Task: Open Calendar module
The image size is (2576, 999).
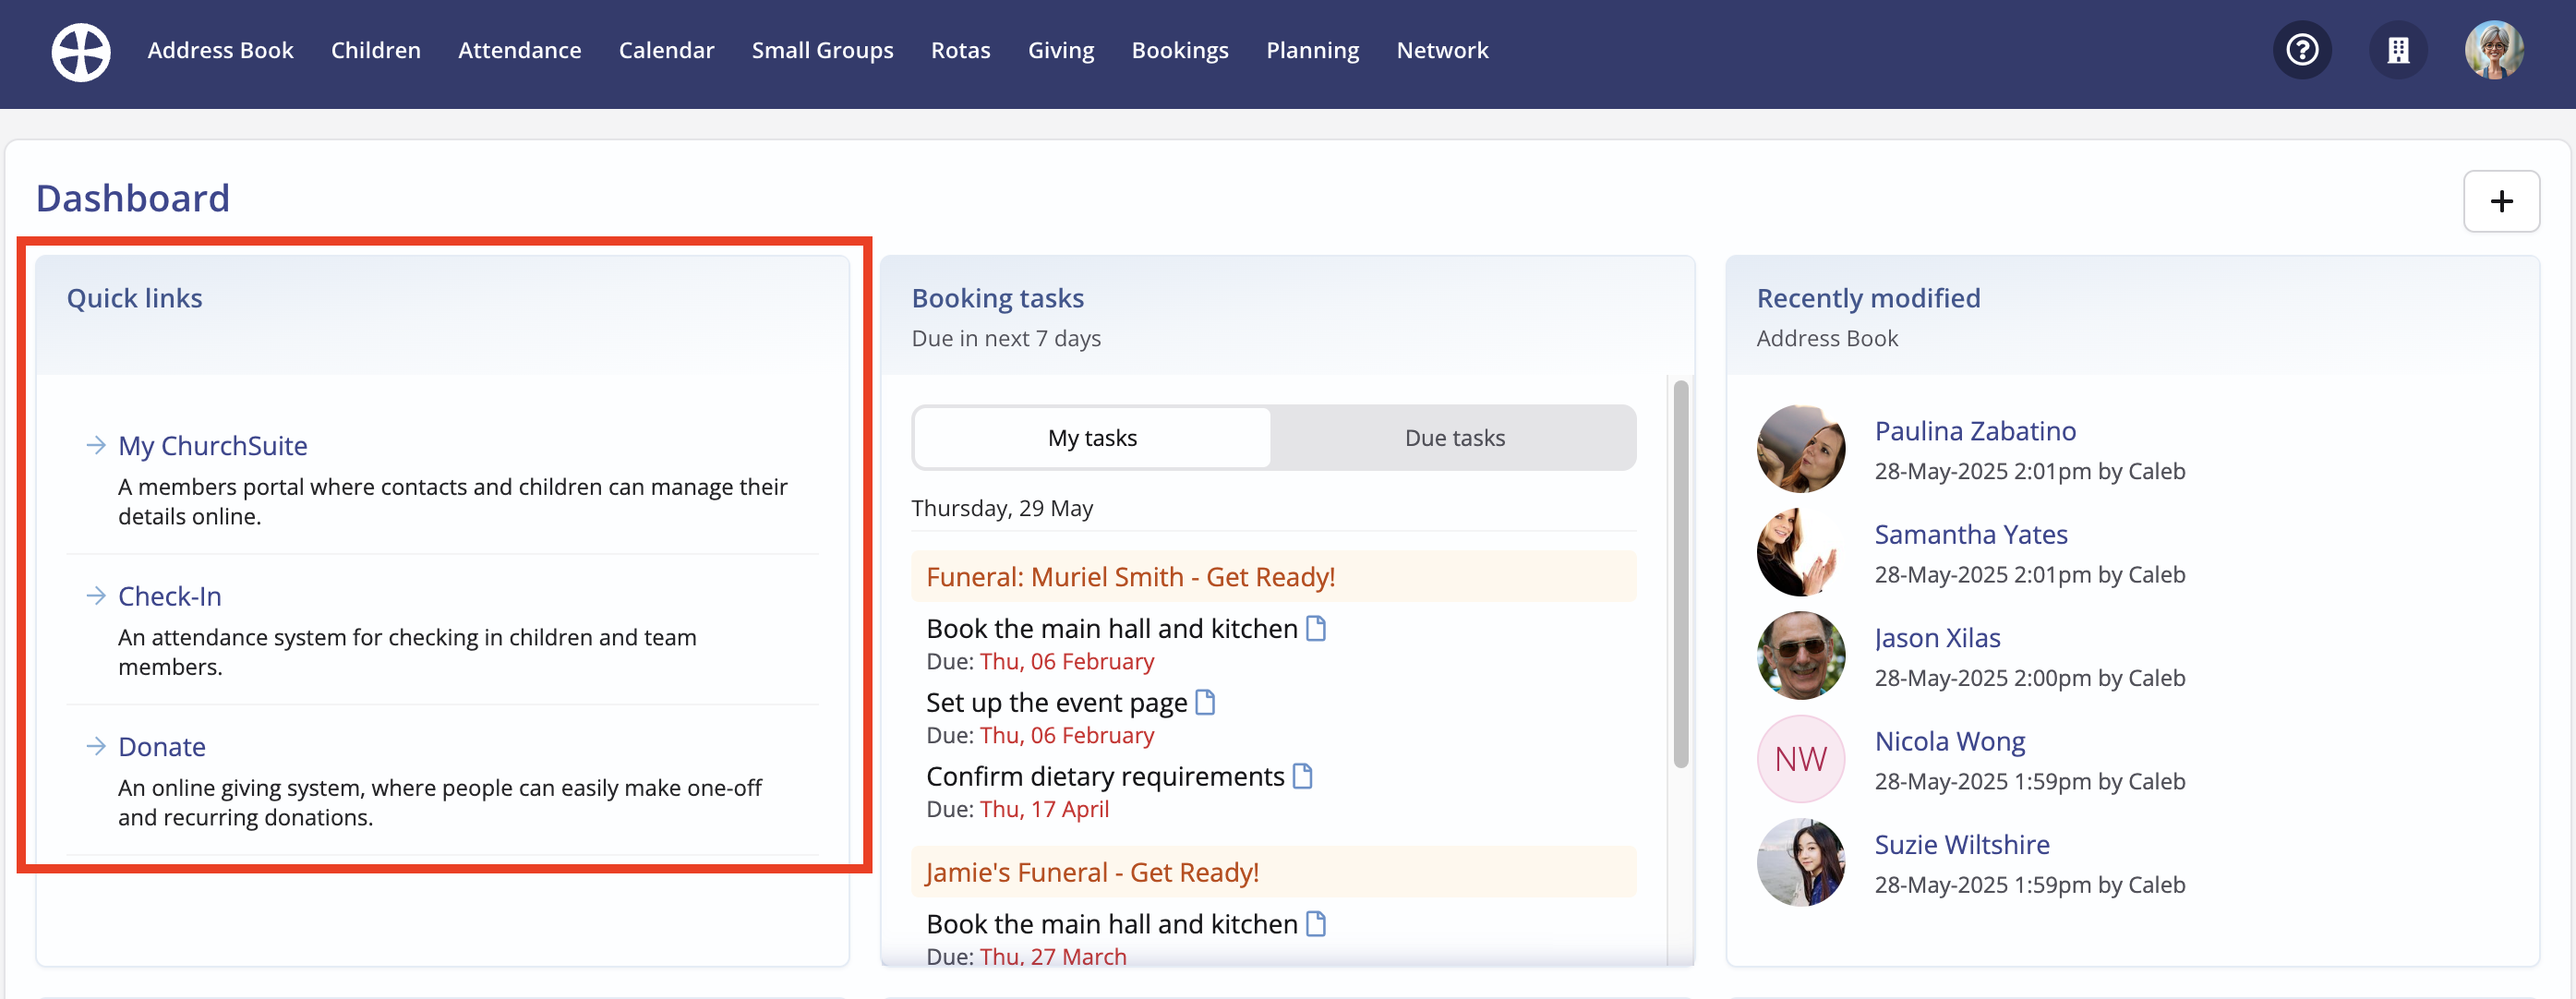Action: click(666, 50)
